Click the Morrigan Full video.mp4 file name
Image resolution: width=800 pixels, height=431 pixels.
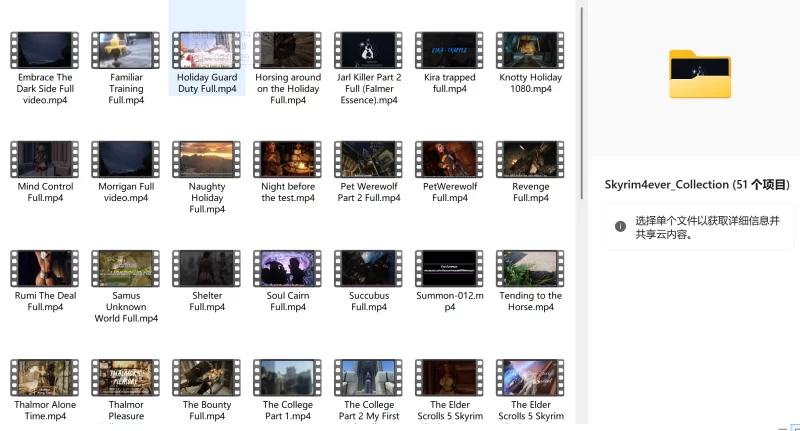(x=126, y=192)
